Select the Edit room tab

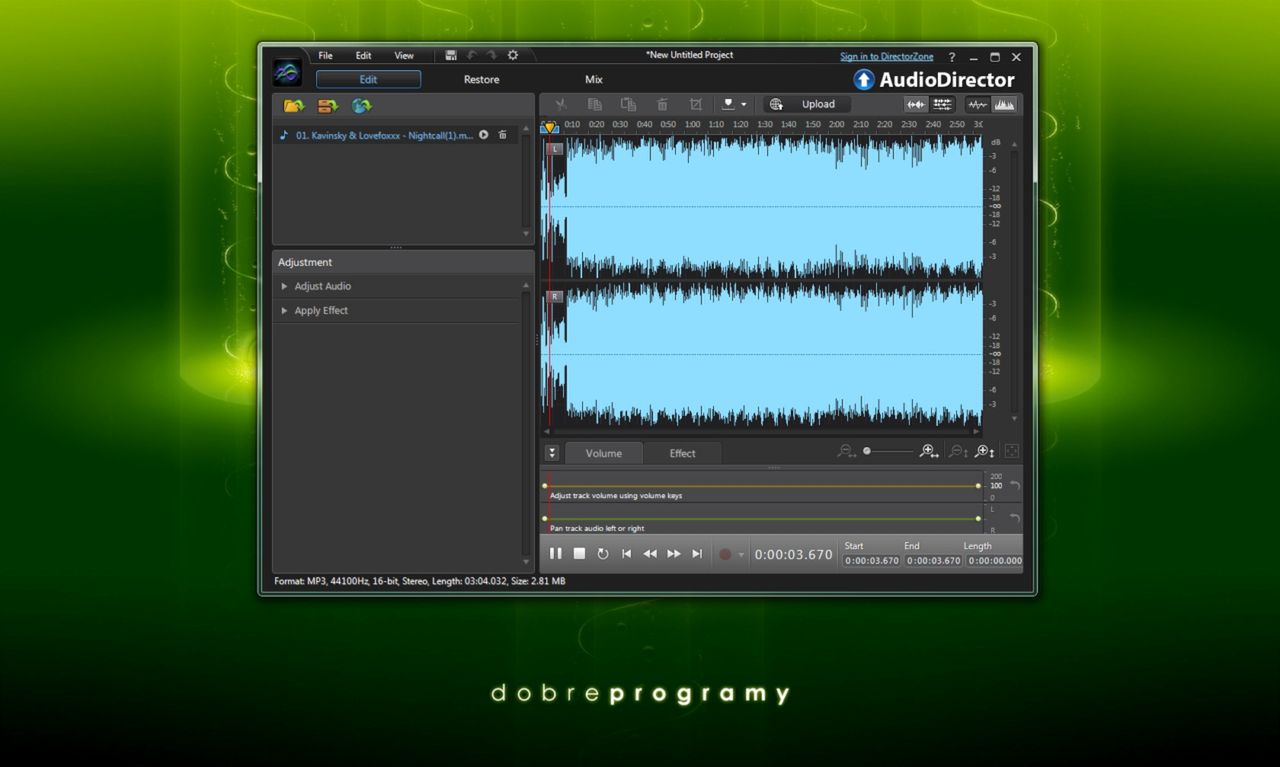pos(369,80)
